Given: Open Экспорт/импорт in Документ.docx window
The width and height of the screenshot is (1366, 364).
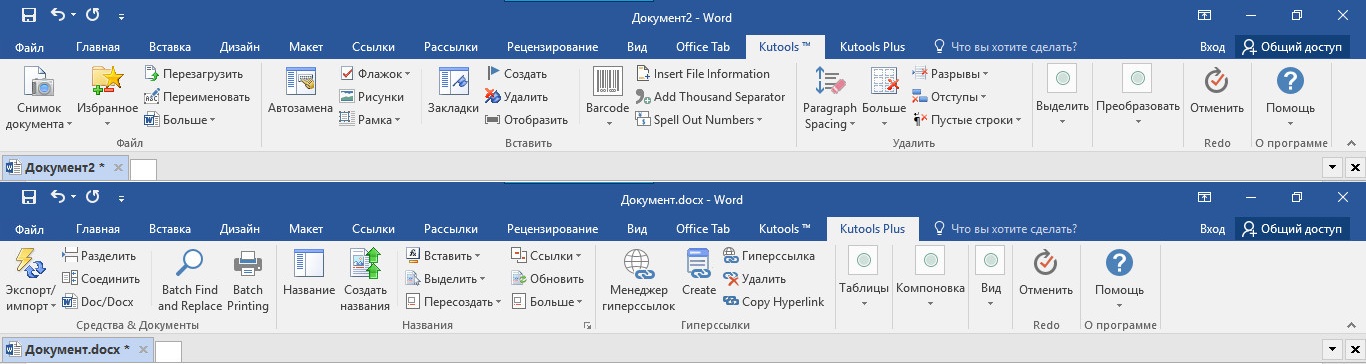Looking at the screenshot, I should 32,281.
